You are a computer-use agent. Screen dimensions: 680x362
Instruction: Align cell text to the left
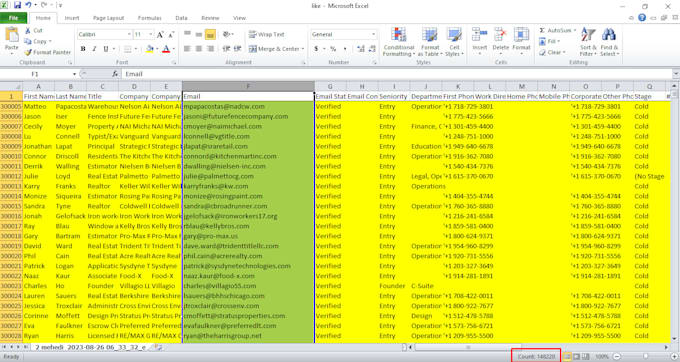187,49
